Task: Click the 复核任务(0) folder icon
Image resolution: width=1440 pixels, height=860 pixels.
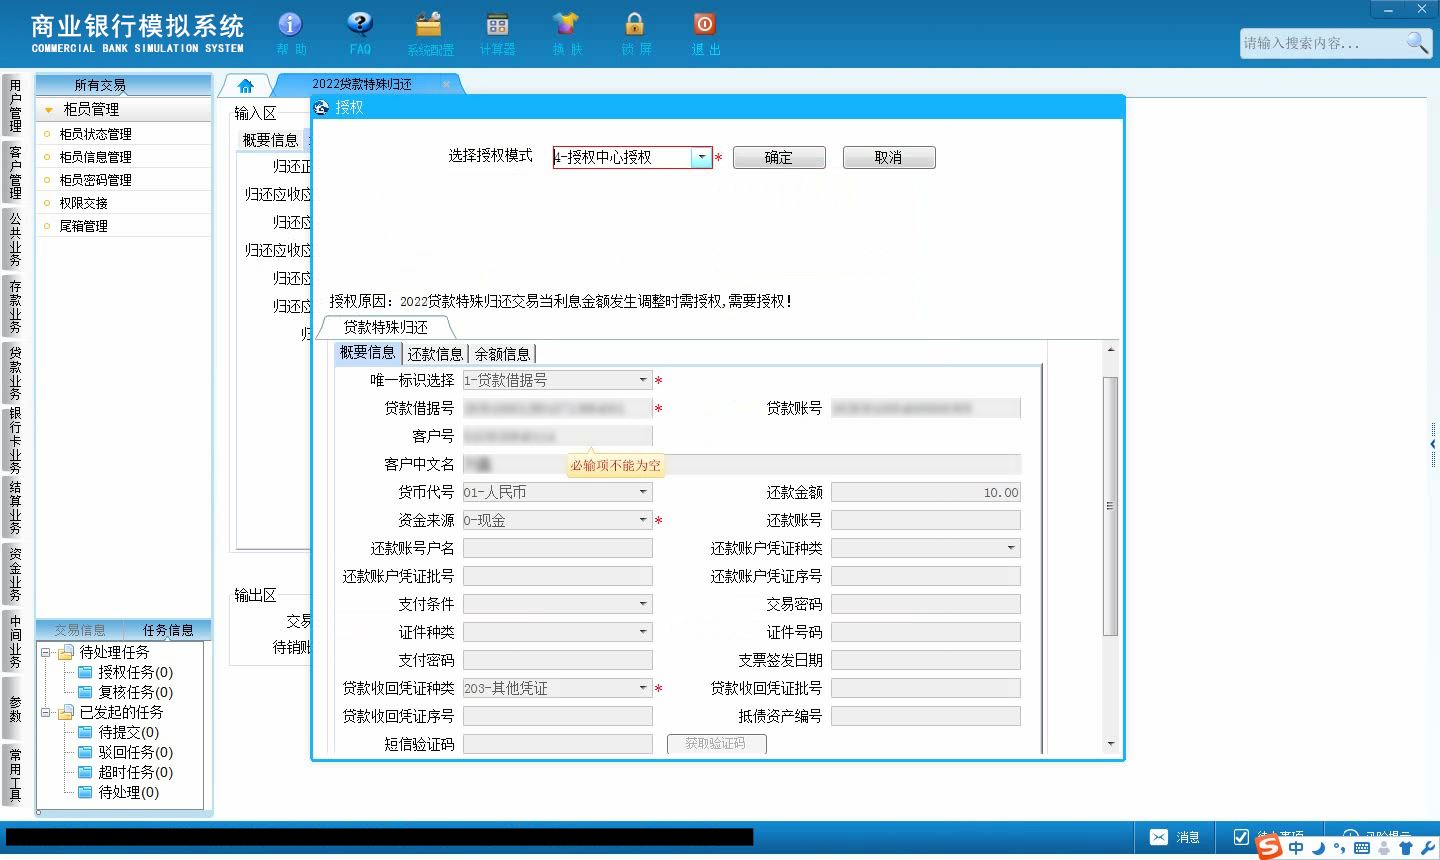Action: click(x=86, y=692)
